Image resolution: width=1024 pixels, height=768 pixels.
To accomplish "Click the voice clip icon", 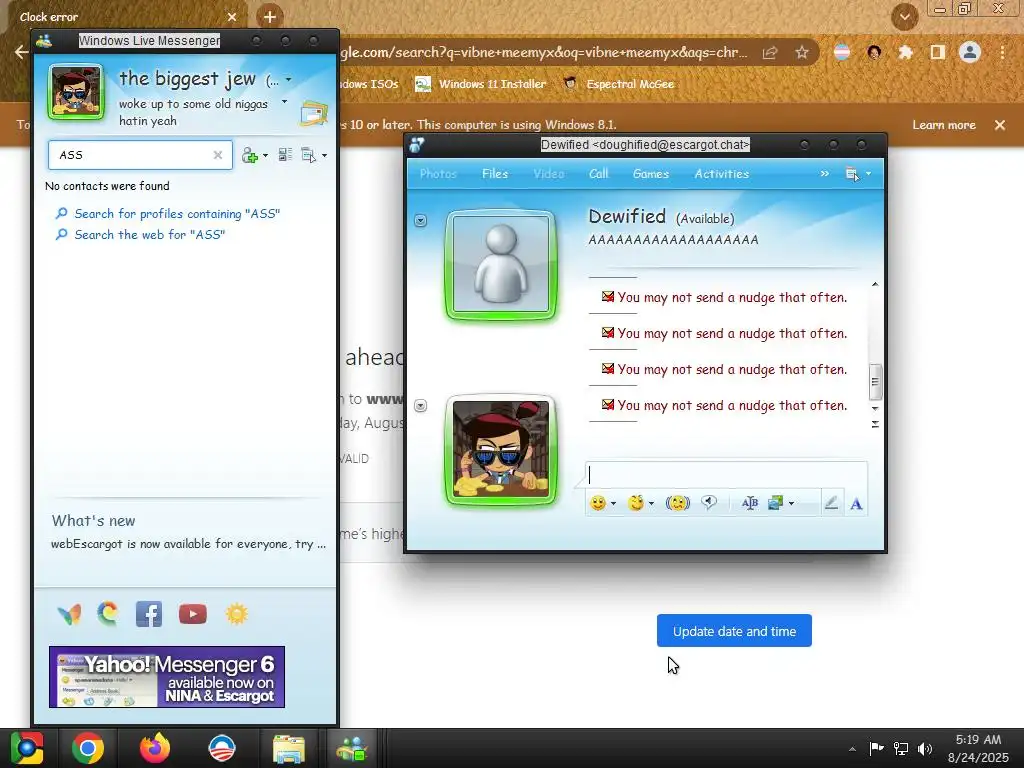I will [x=709, y=502].
